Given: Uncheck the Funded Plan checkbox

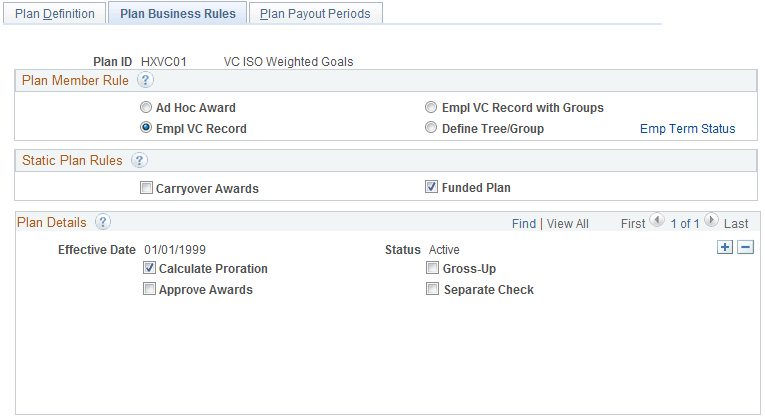Looking at the screenshot, I should coord(432,188).
